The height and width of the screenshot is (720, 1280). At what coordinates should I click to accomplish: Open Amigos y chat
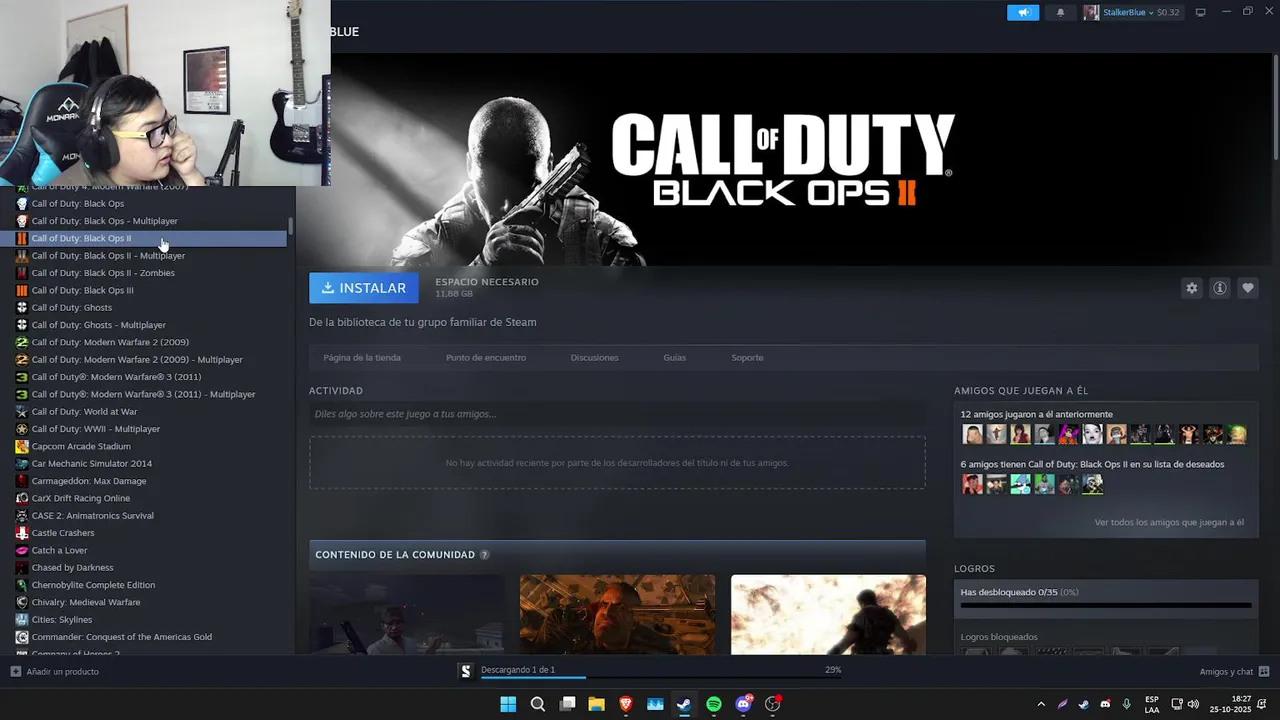1234,672
